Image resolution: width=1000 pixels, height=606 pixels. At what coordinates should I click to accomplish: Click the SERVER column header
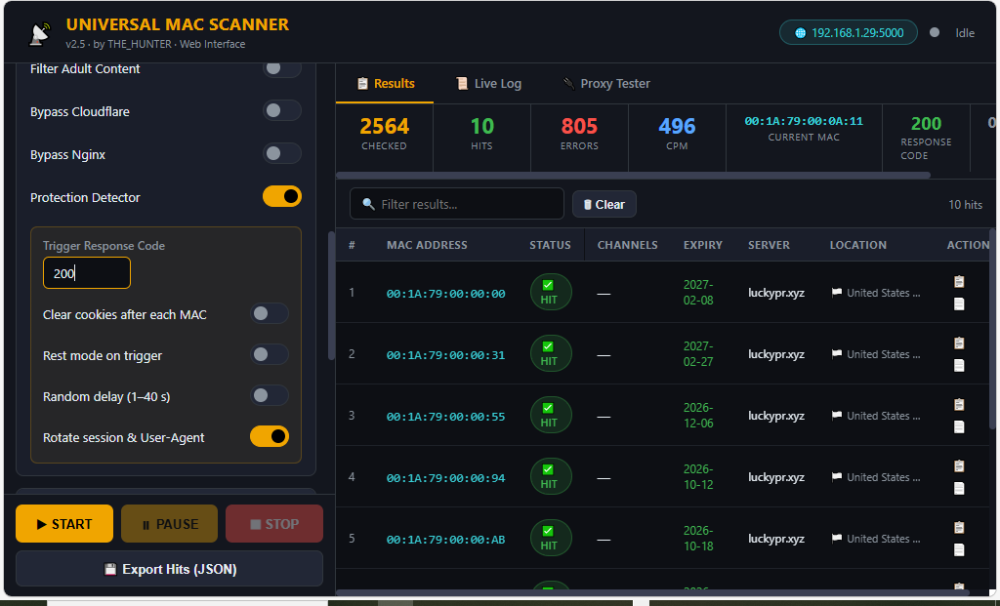[x=768, y=245]
